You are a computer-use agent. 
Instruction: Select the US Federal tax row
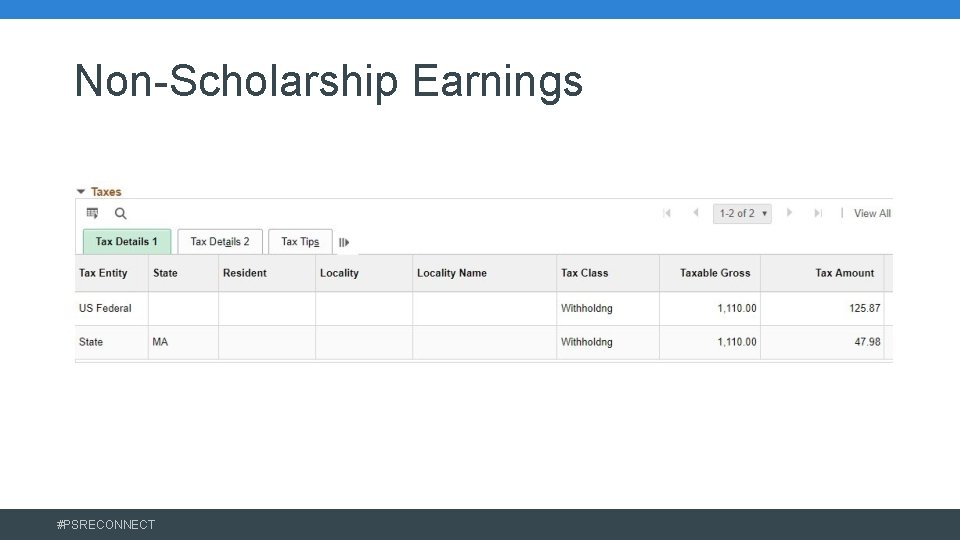105,308
